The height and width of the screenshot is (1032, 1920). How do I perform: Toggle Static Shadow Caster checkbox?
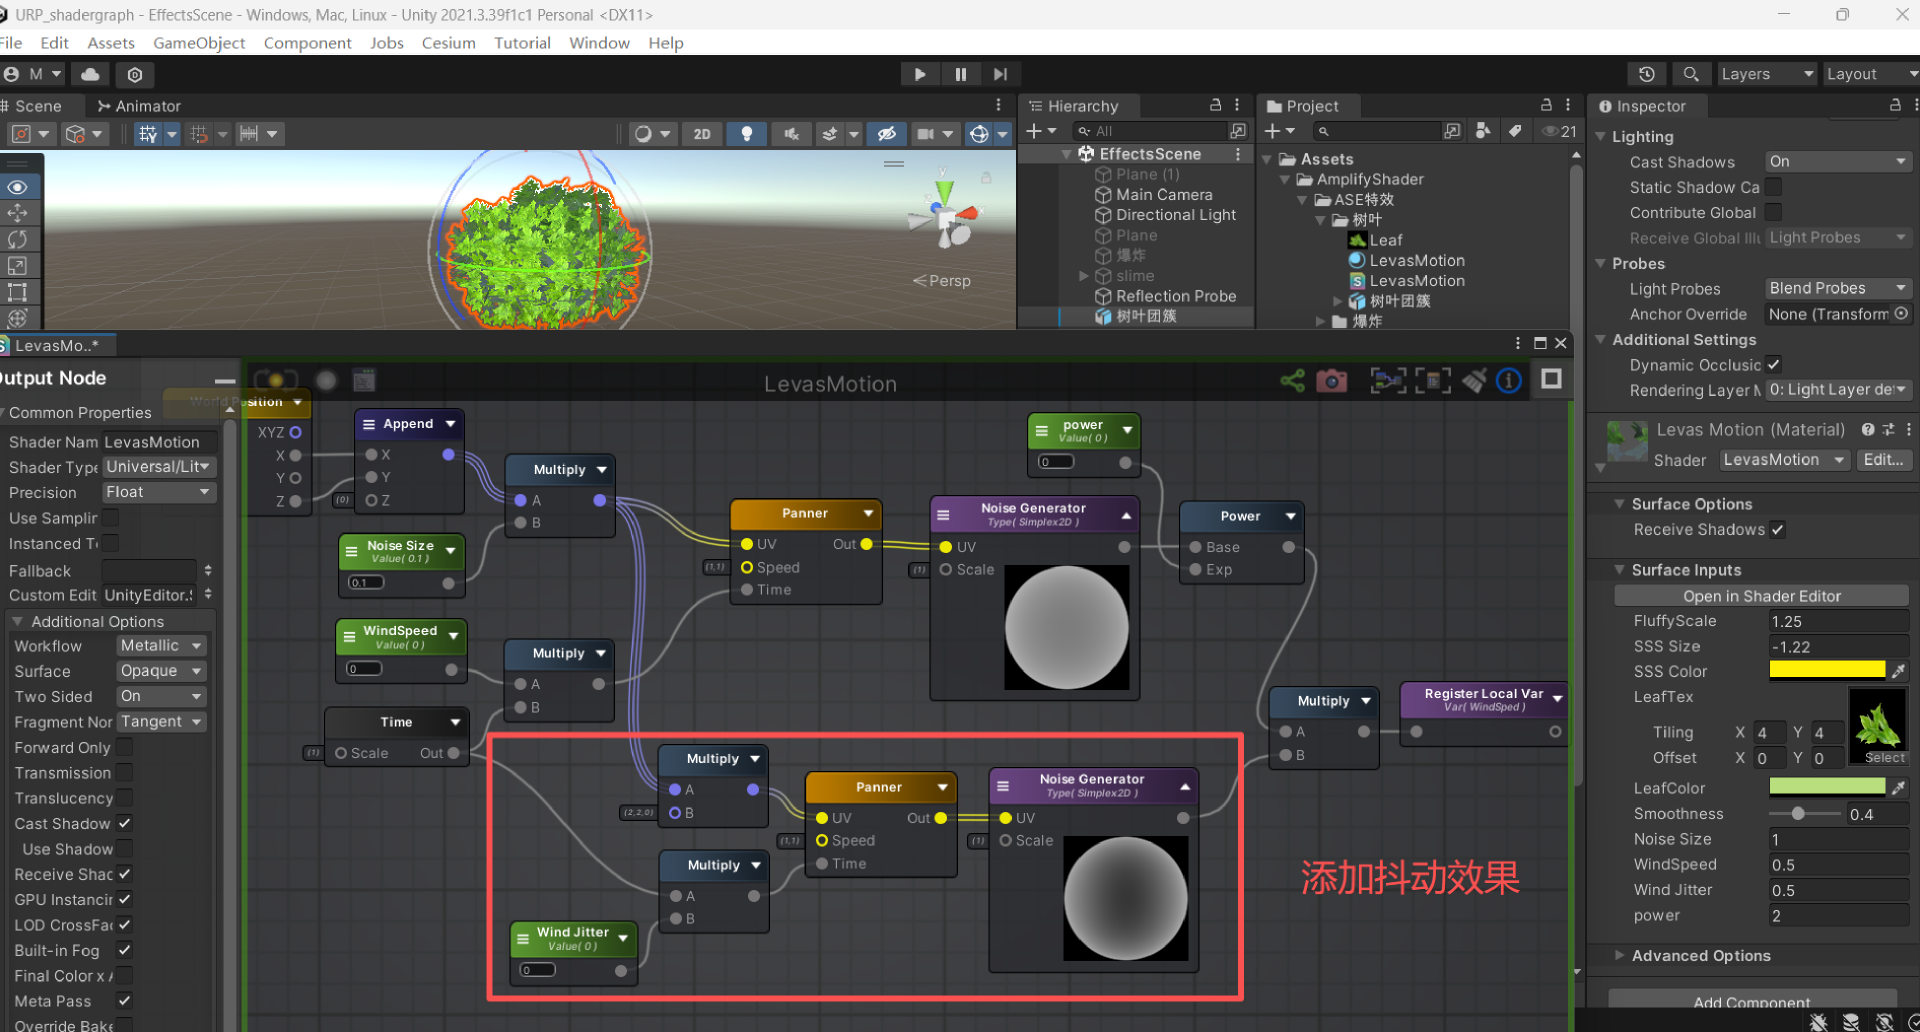(1773, 187)
